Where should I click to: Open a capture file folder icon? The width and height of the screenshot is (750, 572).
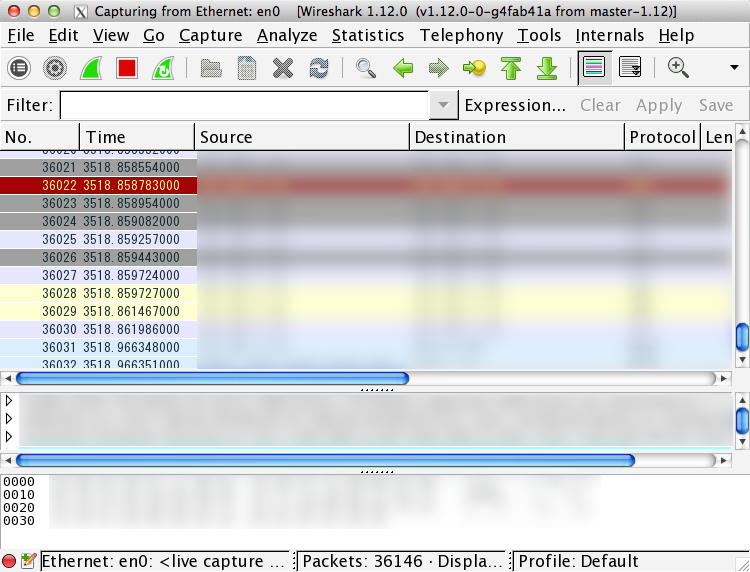pyautogui.click(x=210, y=68)
